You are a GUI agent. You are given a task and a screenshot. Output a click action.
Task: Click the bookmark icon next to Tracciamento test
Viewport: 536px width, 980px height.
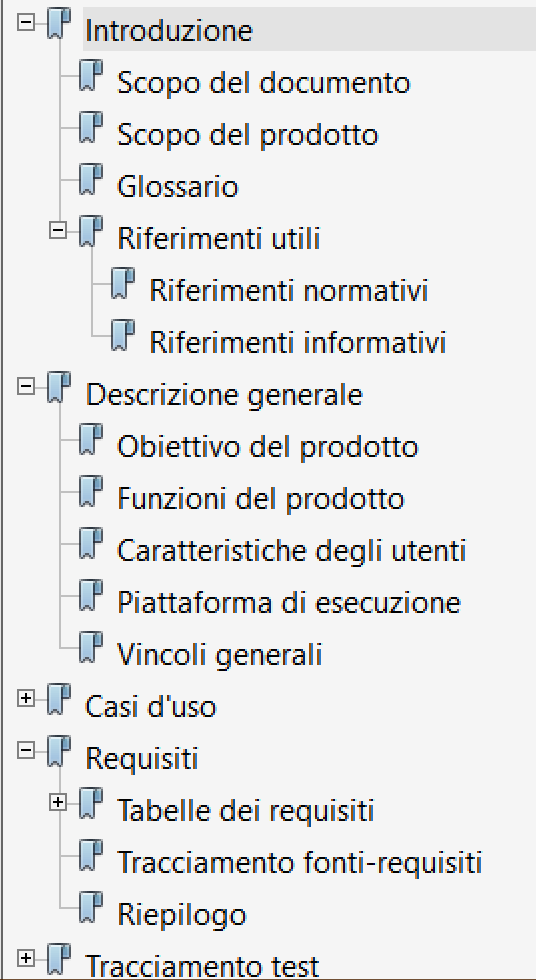(x=59, y=959)
